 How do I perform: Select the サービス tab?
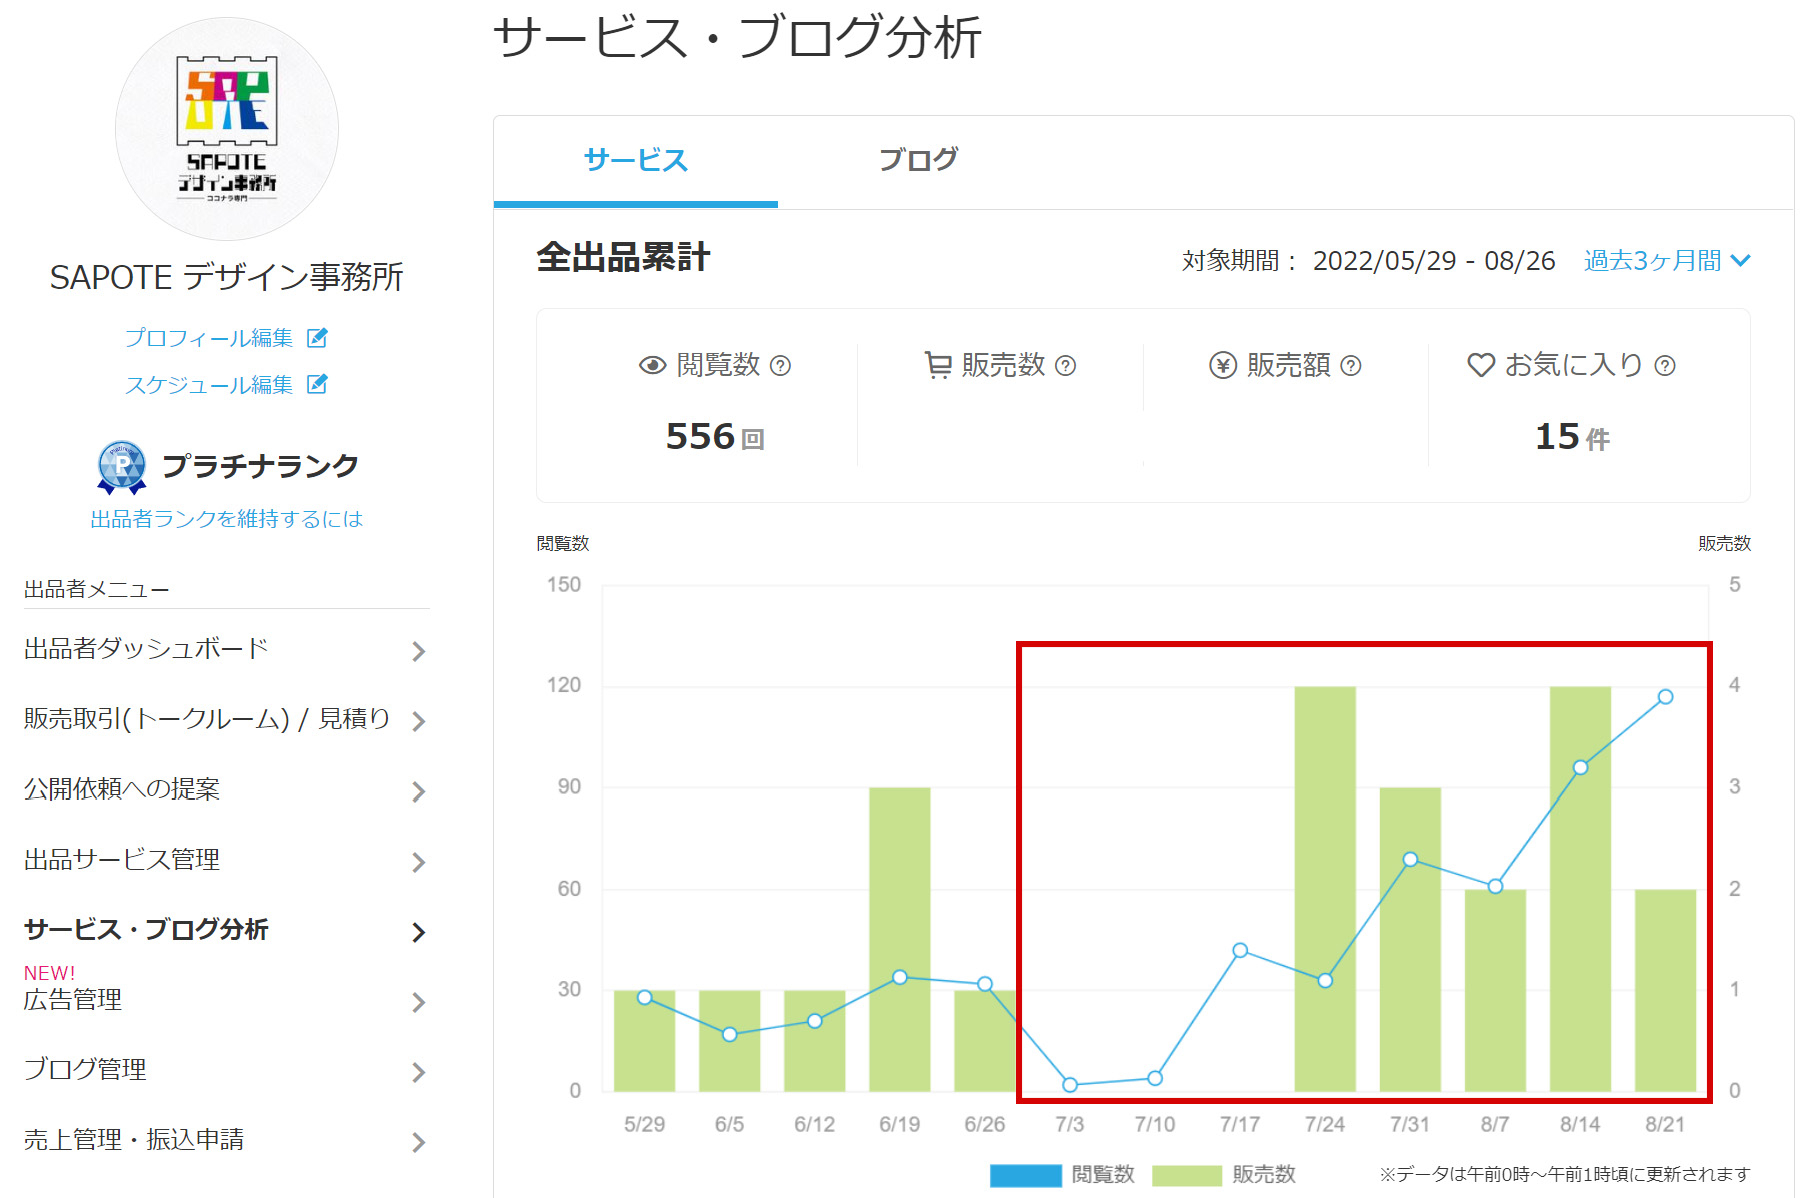pyautogui.click(x=635, y=158)
